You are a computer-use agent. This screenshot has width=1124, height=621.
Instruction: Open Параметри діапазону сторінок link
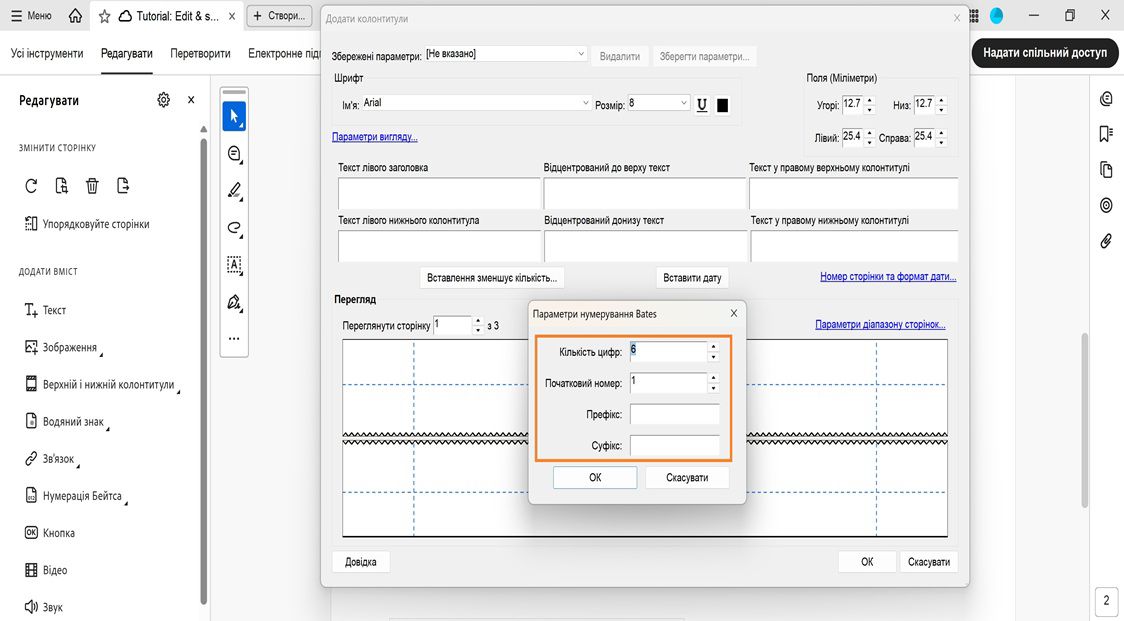point(880,324)
